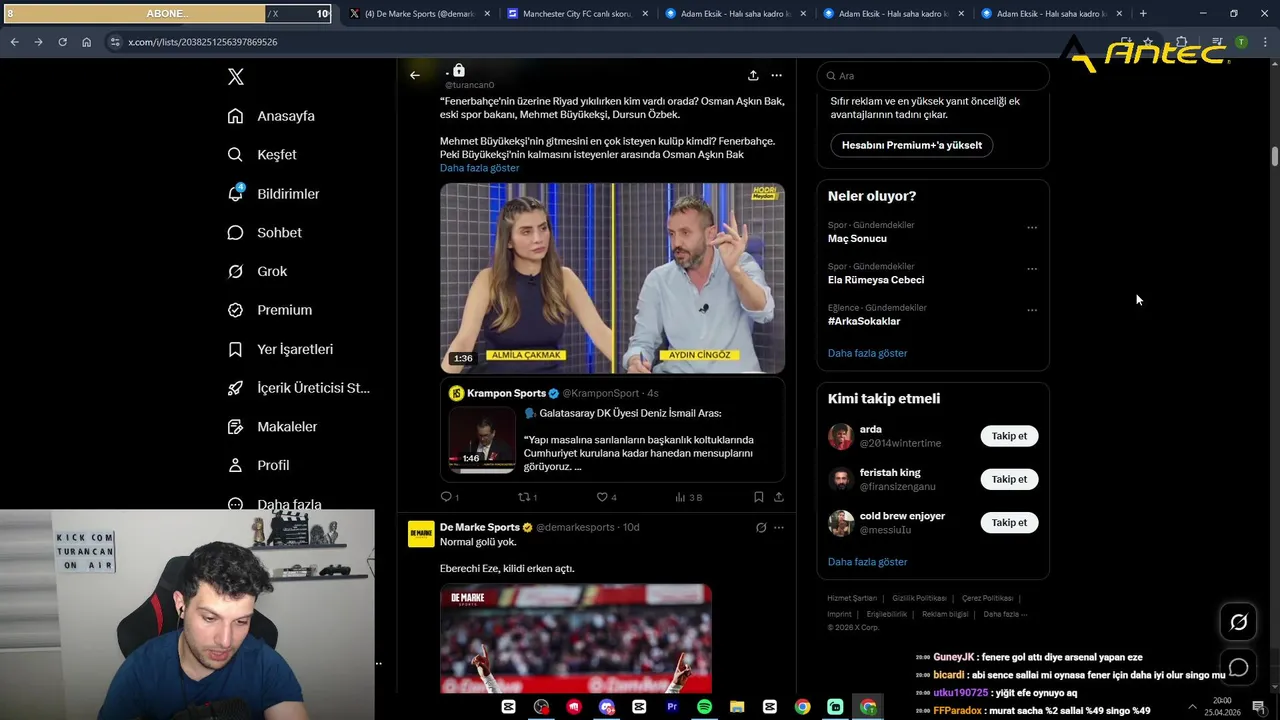Viewport: 1280px width, 720px height.
Task: Go back with the list arrow
Action: pyautogui.click(x=415, y=75)
